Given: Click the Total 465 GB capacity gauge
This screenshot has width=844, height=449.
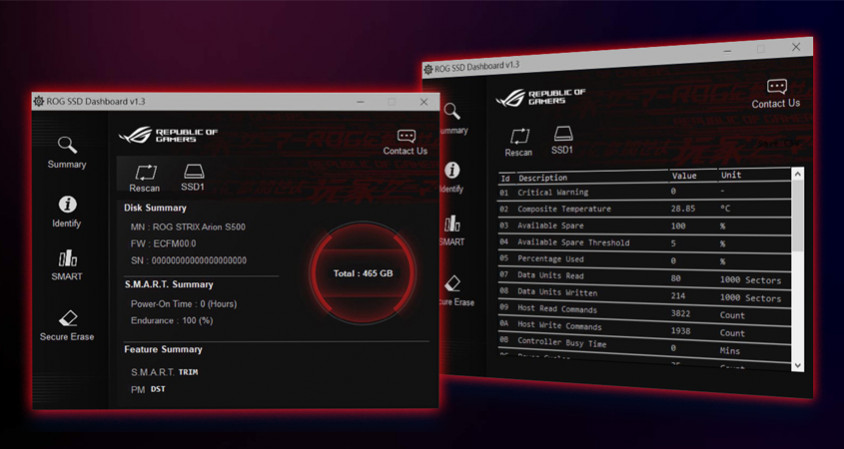Looking at the screenshot, I should [x=362, y=273].
